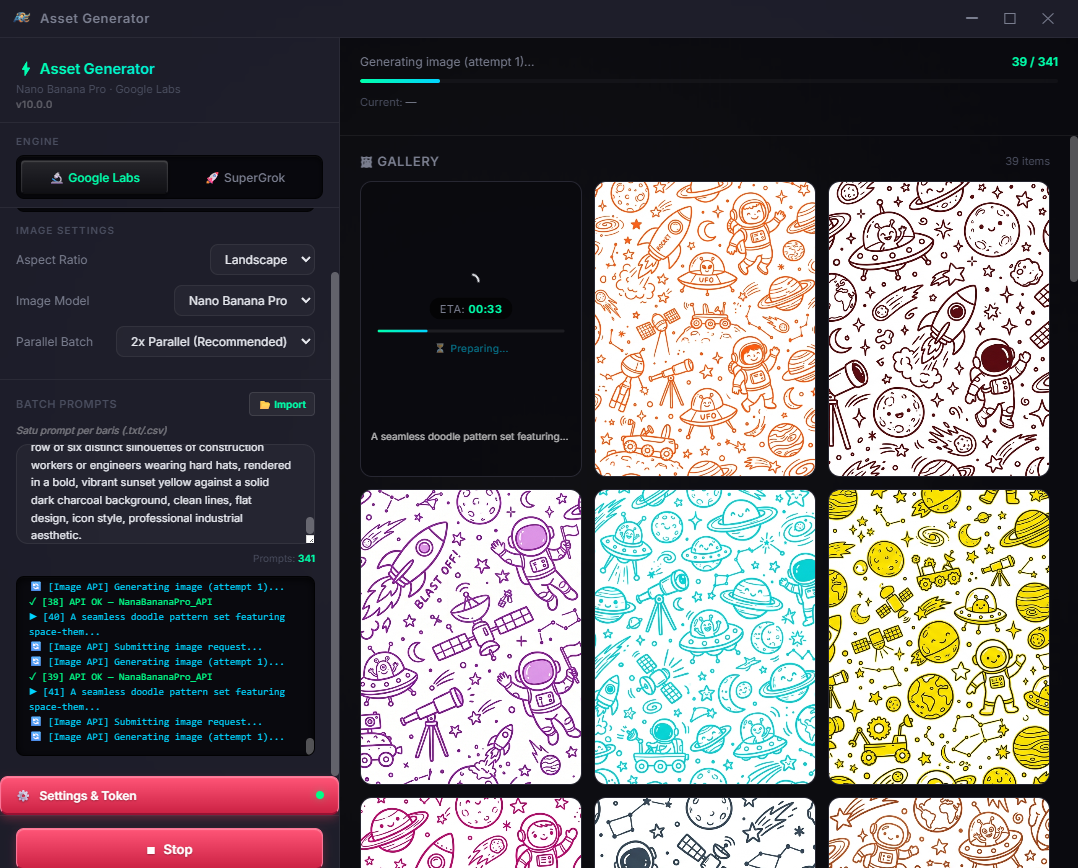Open the orange space doodle thumbnail
1078x868 pixels.
pyautogui.click(x=705, y=329)
